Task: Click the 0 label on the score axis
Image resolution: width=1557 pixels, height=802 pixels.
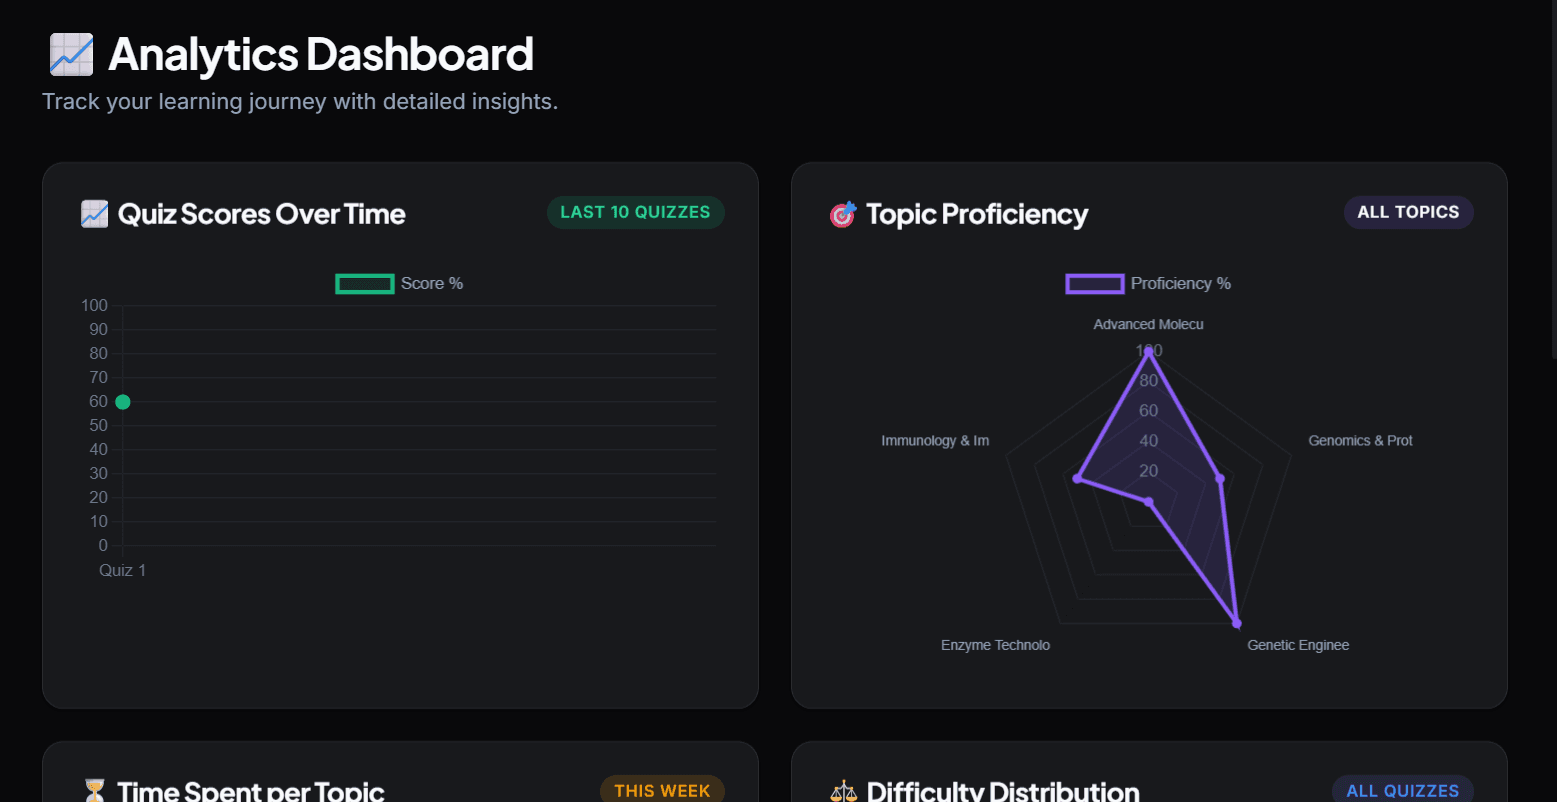Action: click(103, 545)
